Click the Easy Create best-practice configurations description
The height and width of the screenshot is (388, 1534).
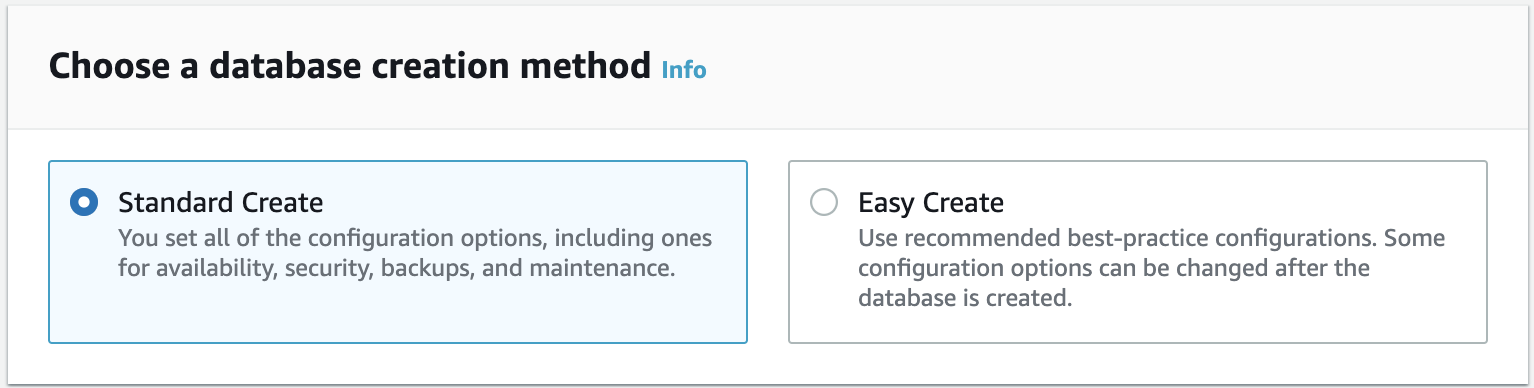point(1152,269)
